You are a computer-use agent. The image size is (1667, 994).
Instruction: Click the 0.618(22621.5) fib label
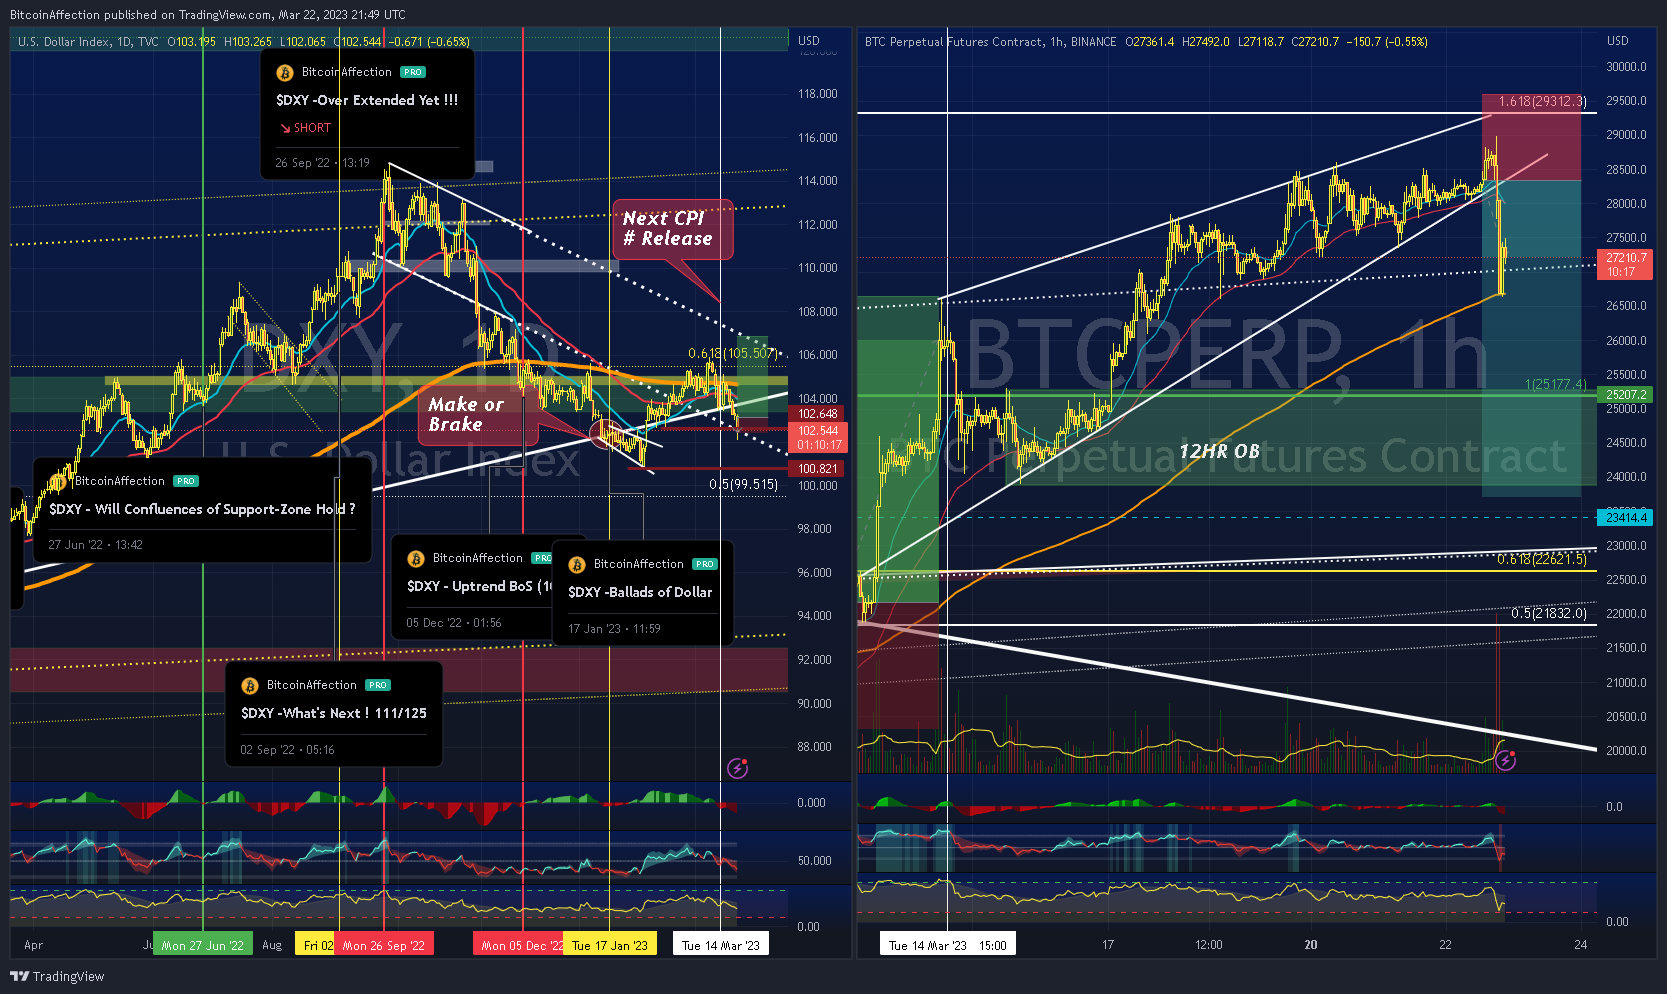1541,559
